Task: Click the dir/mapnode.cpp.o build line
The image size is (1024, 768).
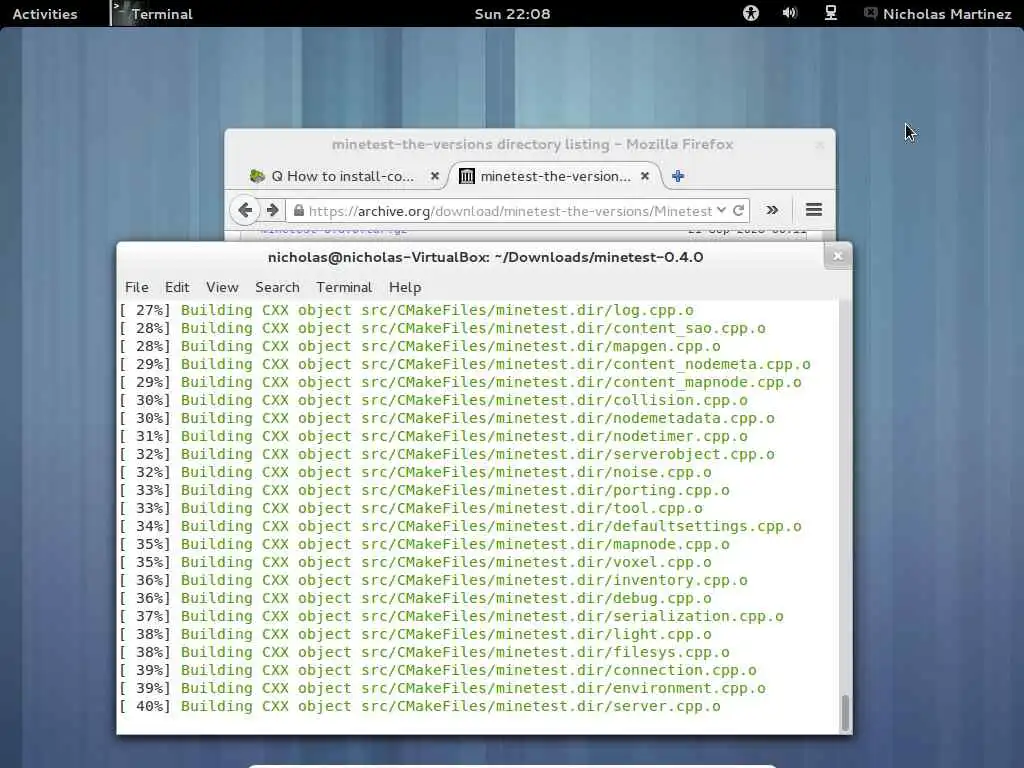Action: 424,544
